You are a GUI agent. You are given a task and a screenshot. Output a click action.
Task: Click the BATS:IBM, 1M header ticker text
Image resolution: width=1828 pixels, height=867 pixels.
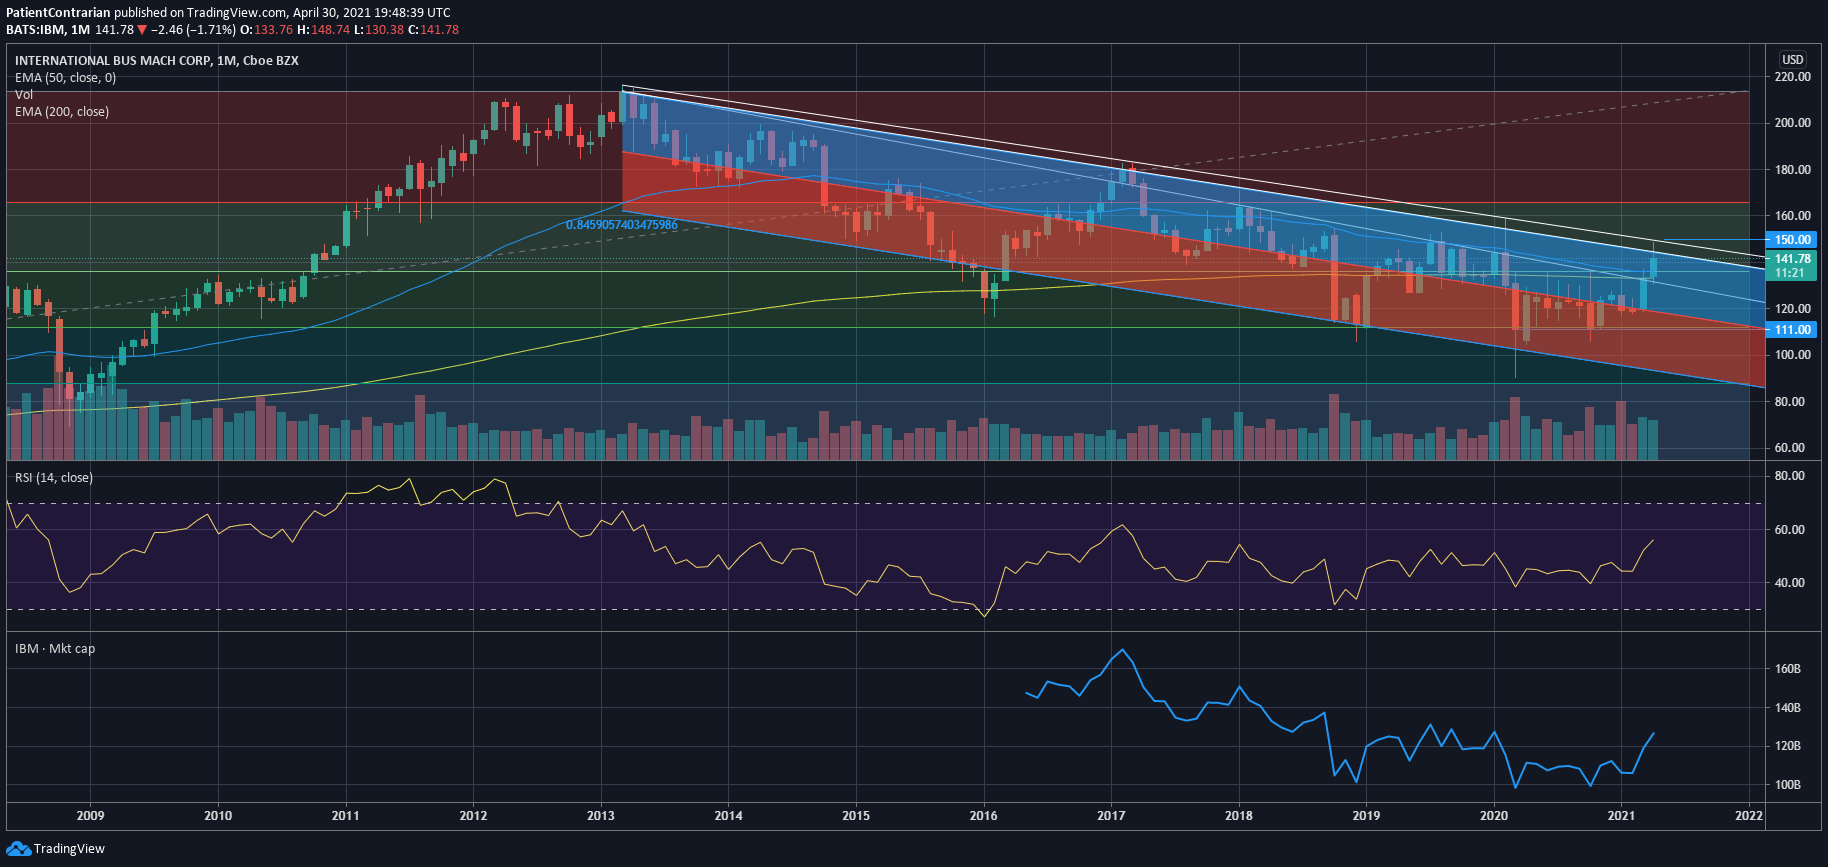(48, 30)
